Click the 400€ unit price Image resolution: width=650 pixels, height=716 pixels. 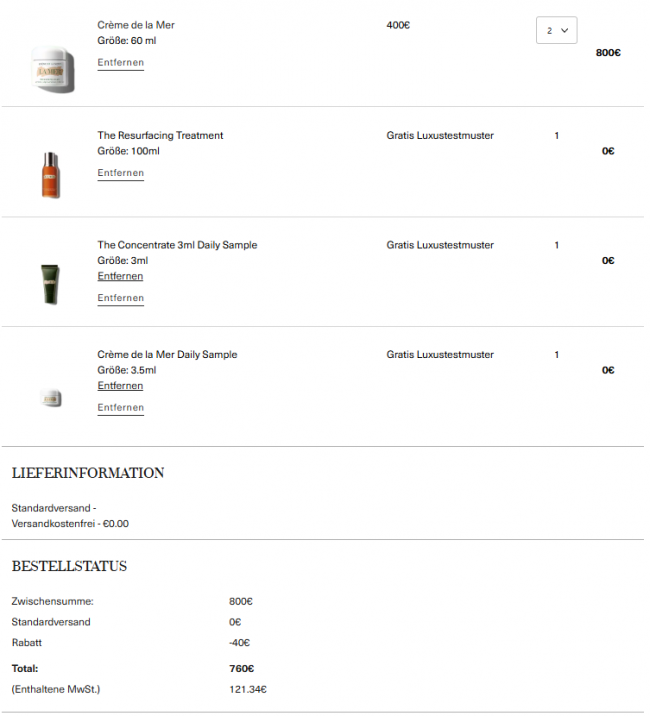coord(398,25)
